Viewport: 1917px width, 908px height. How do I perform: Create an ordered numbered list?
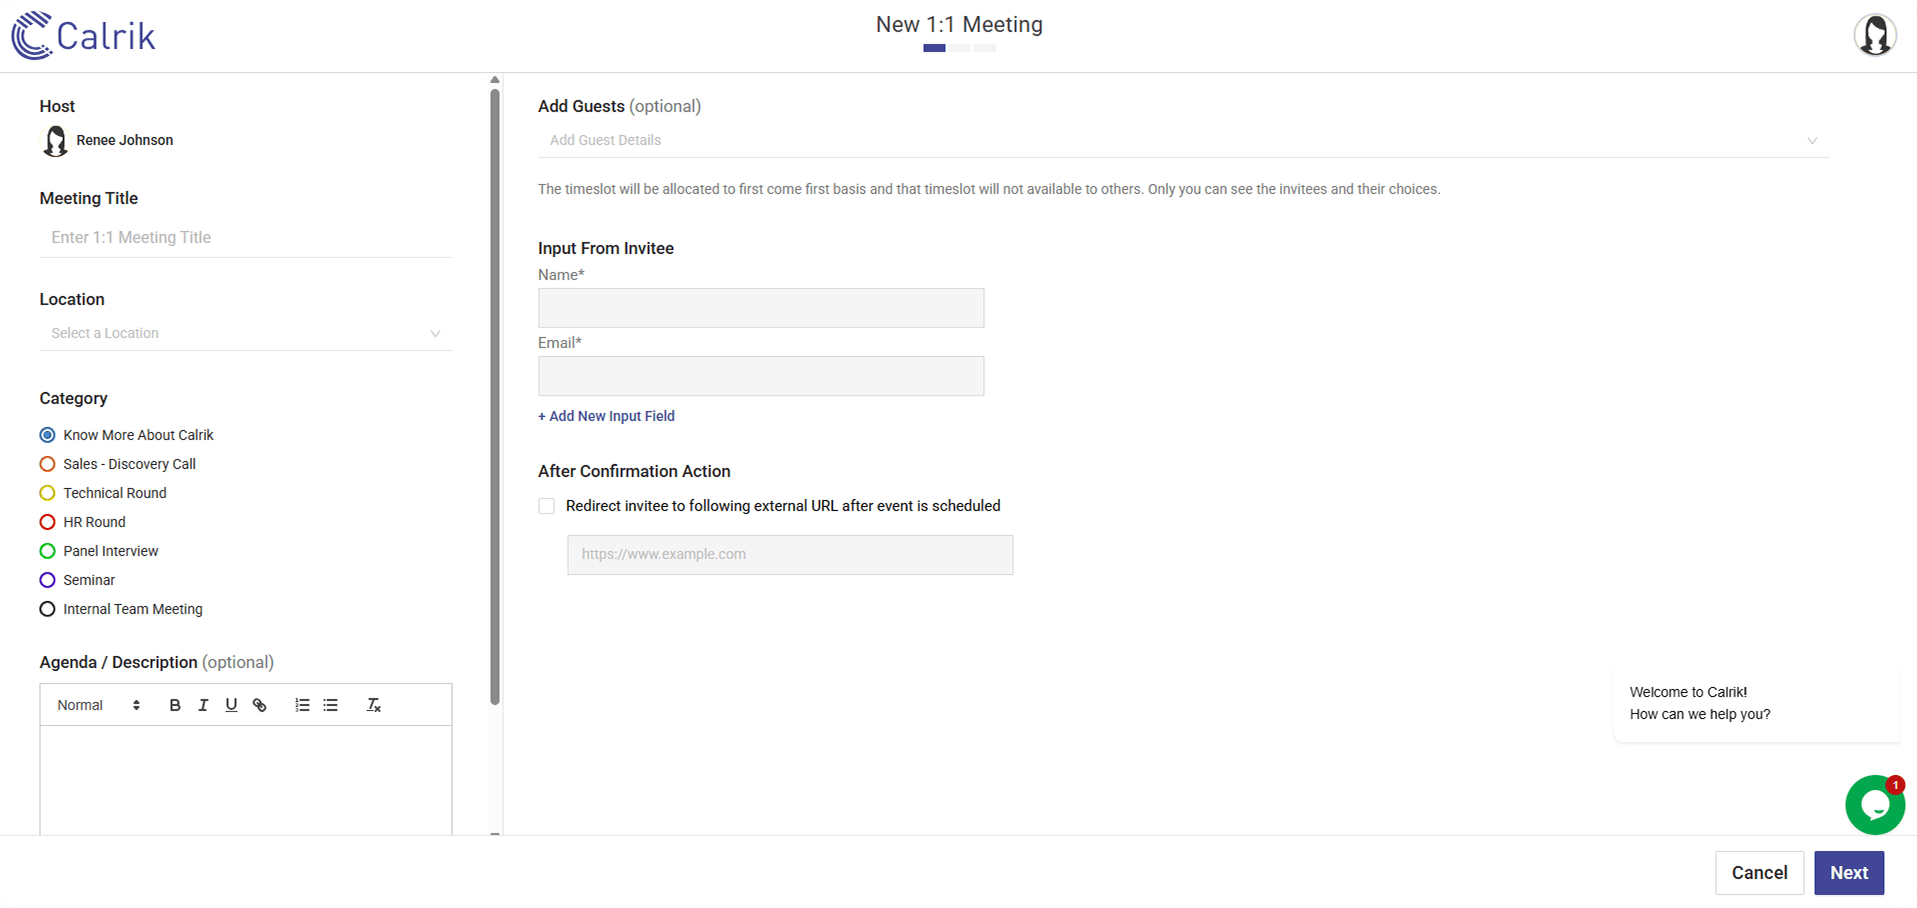[x=302, y=705]
